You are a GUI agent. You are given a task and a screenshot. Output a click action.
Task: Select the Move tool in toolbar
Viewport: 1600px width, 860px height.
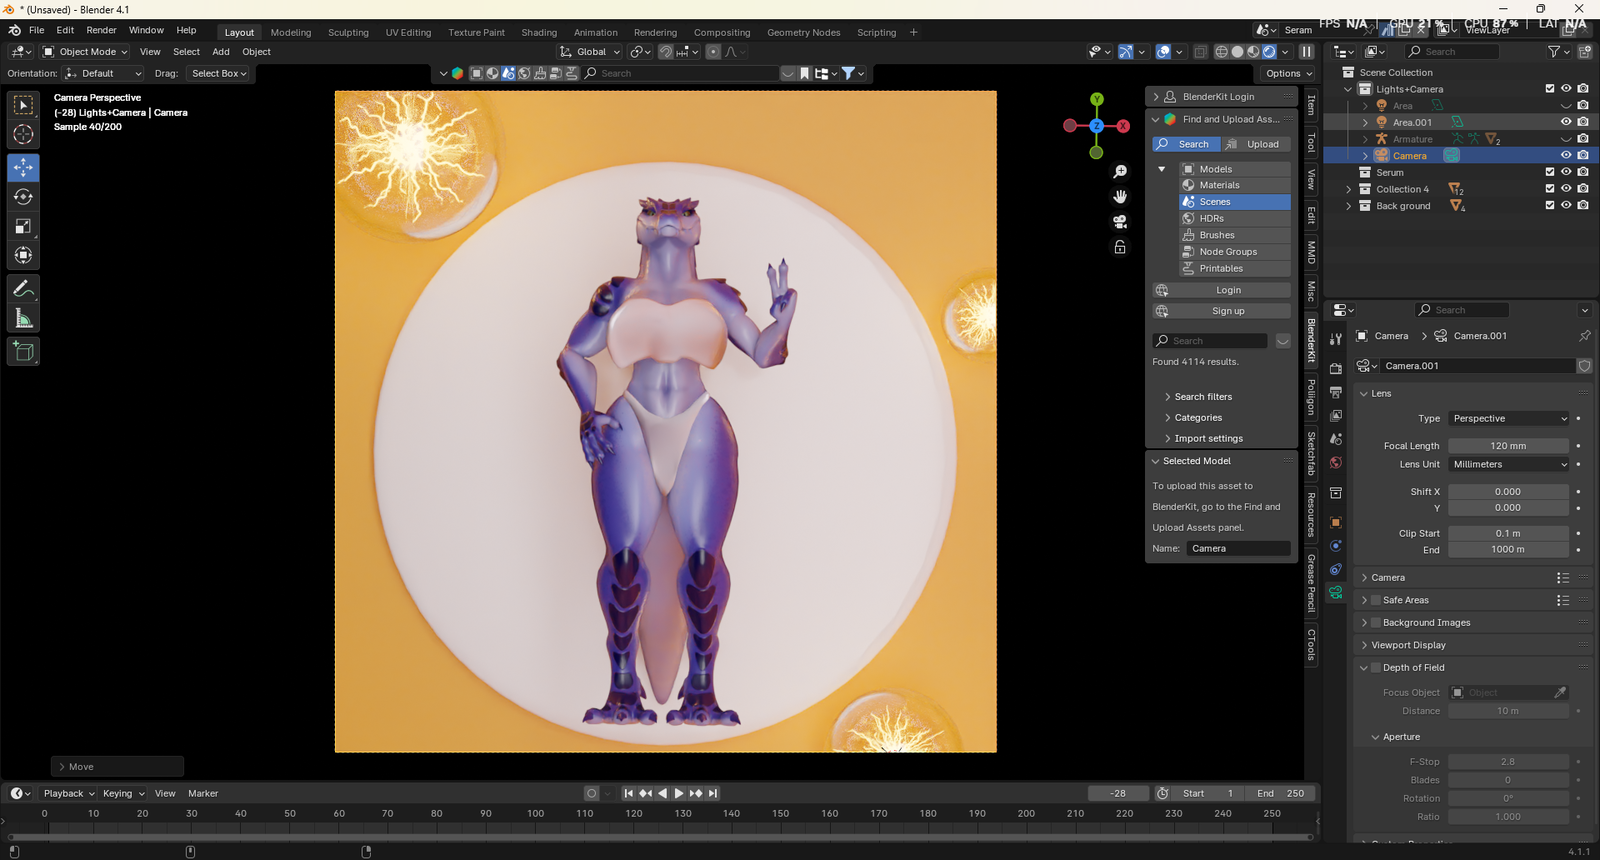click(23, 167)
